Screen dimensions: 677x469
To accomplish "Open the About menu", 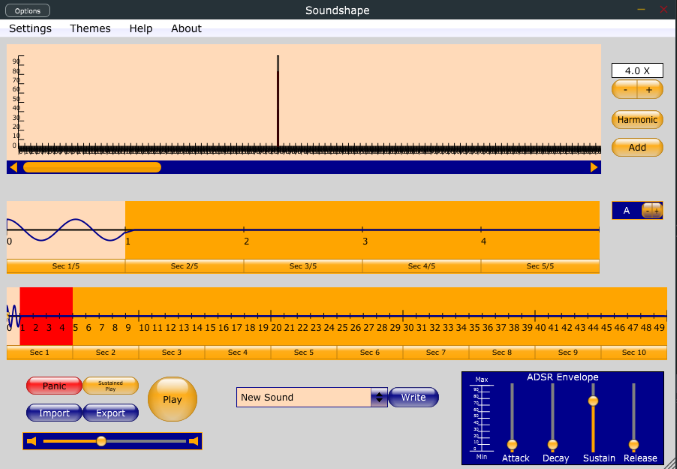I will tap(186, 29).
